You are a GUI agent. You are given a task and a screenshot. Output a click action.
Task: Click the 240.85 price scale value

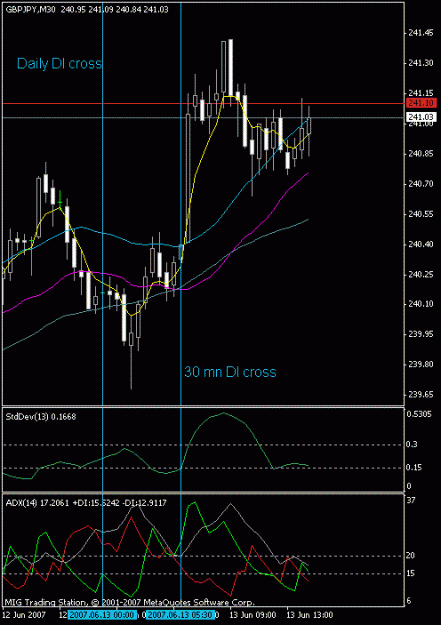(421, 154)
